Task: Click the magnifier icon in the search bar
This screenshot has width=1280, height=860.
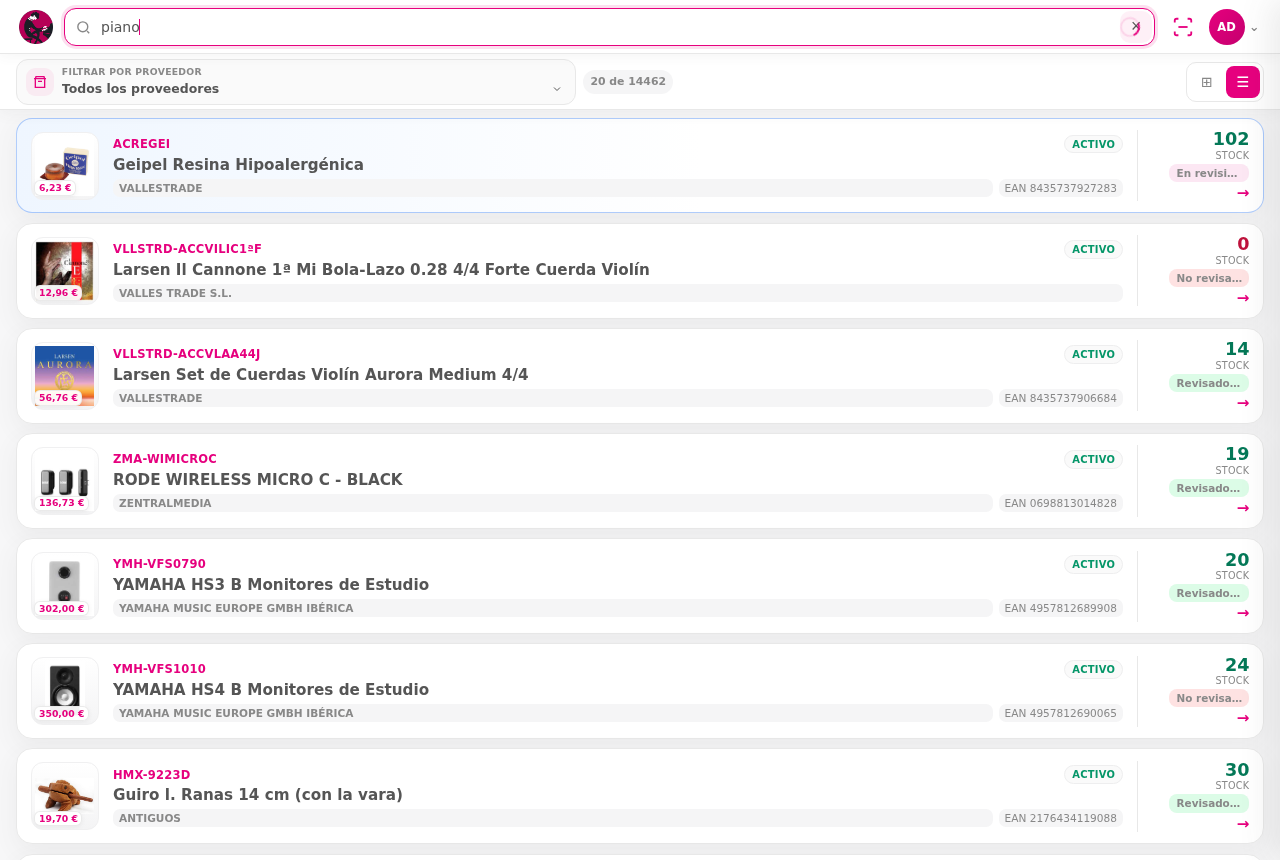Action: (84, 27)
